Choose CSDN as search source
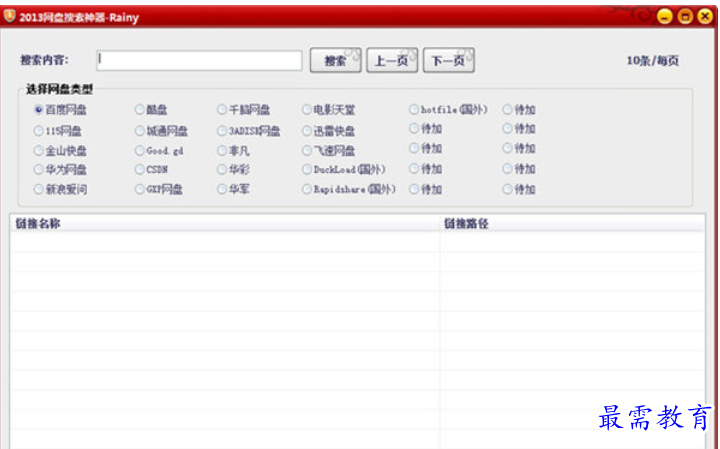This screenshot has width=720, height=449. click(152, 170)
